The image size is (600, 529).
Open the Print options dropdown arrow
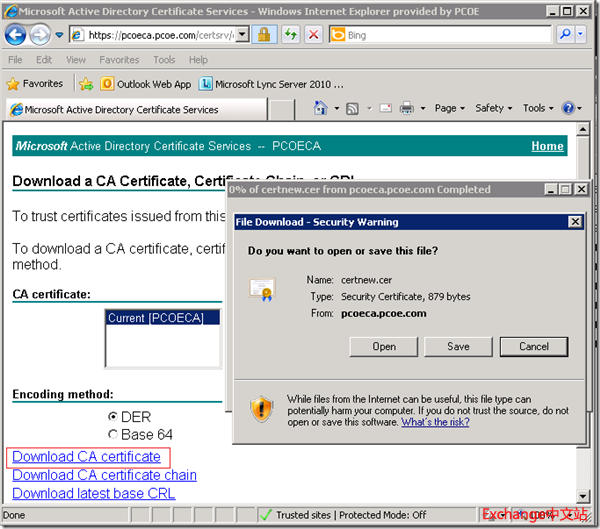(423, 109)
